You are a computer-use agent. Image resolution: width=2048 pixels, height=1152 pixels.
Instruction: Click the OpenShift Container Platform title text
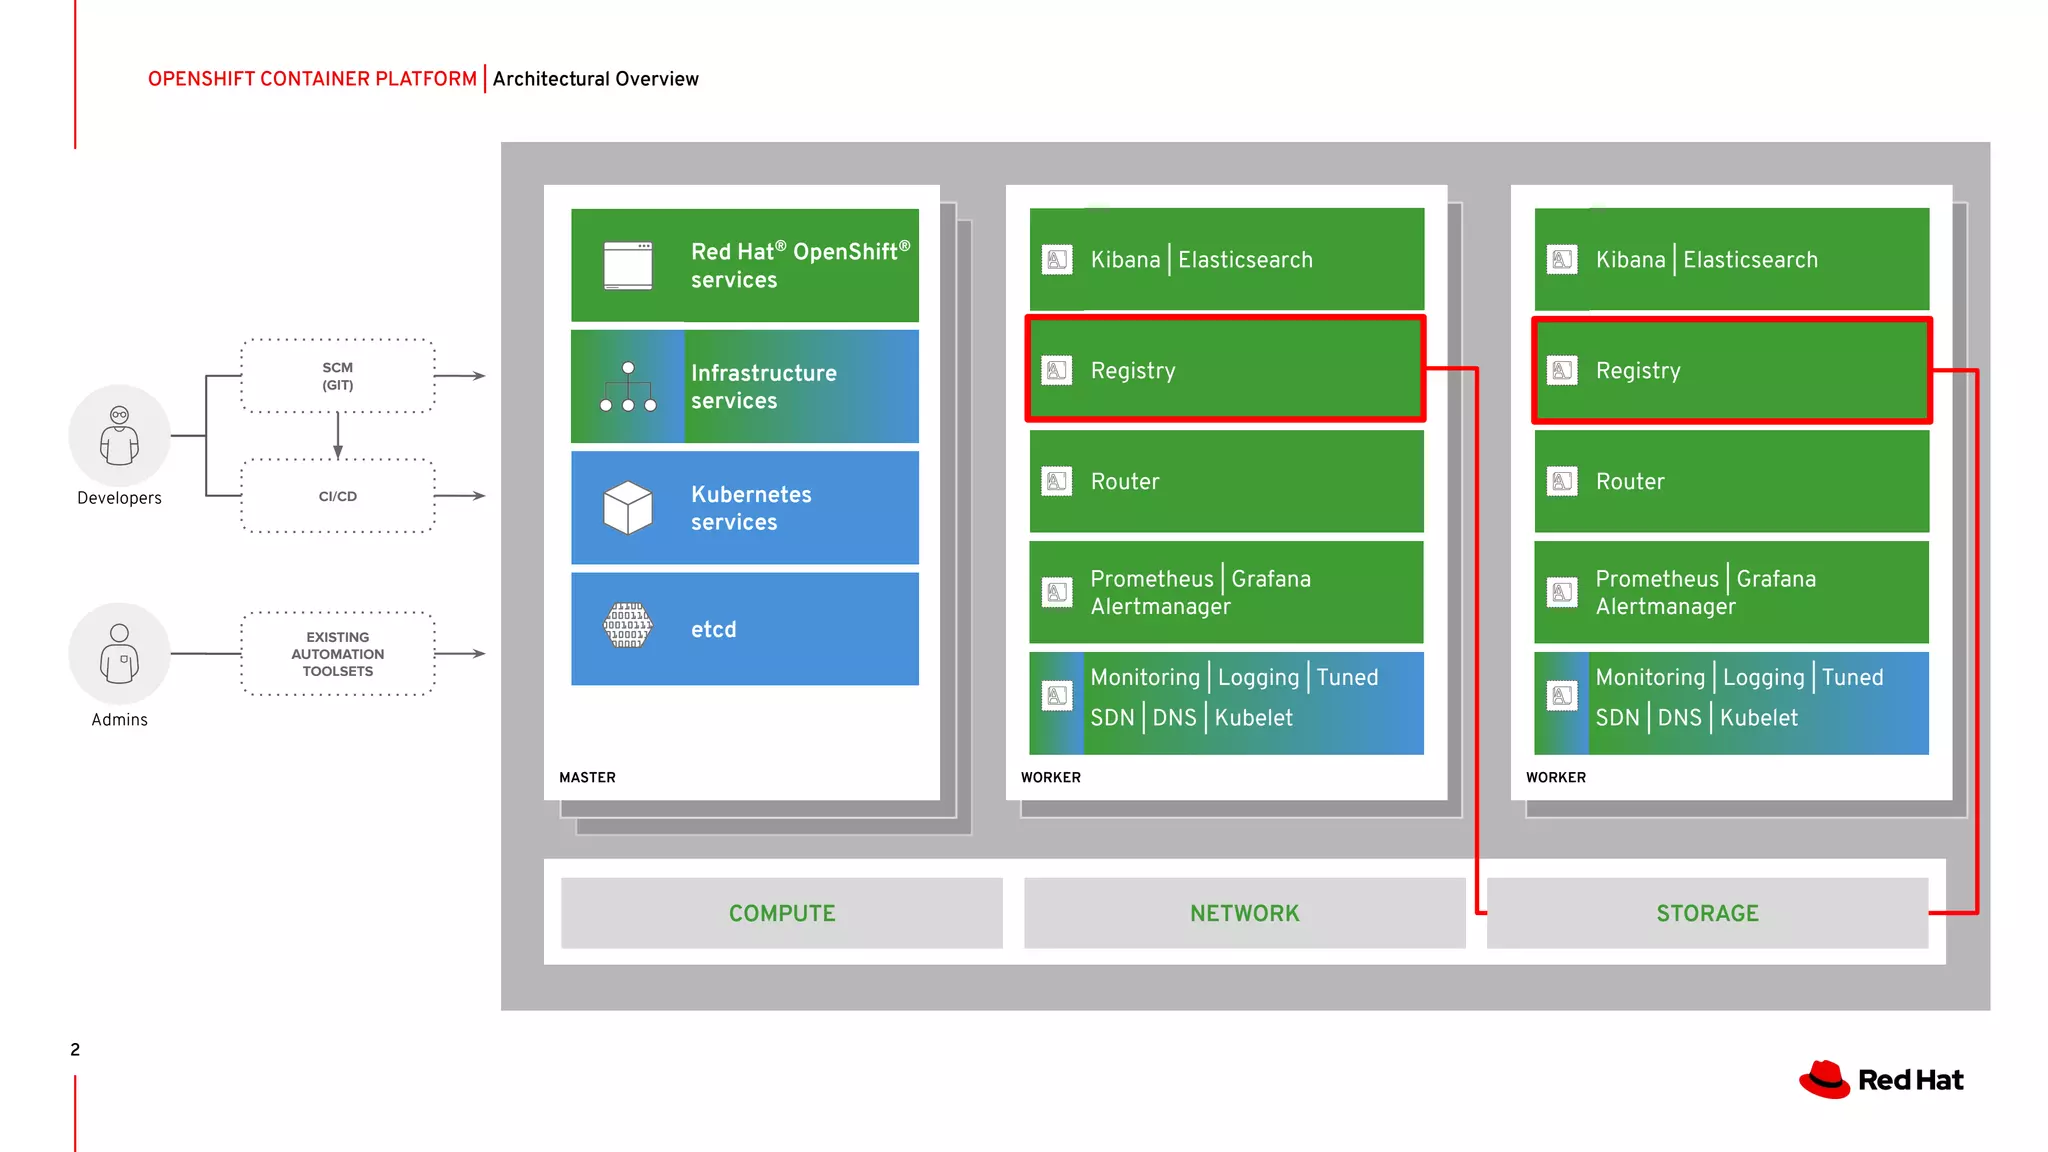[312, 79]
